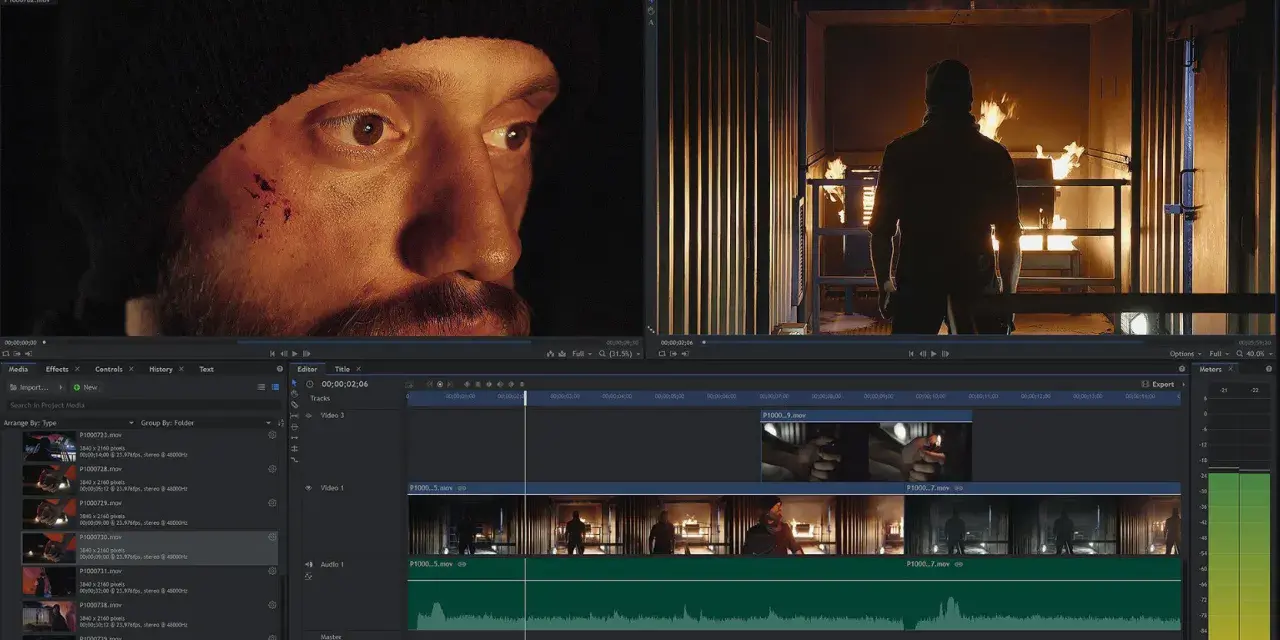Screen dimensions: 1280x640
Task: Select the Rate Stretch tool
Action: pyautogui.click(x=294, y=460)
